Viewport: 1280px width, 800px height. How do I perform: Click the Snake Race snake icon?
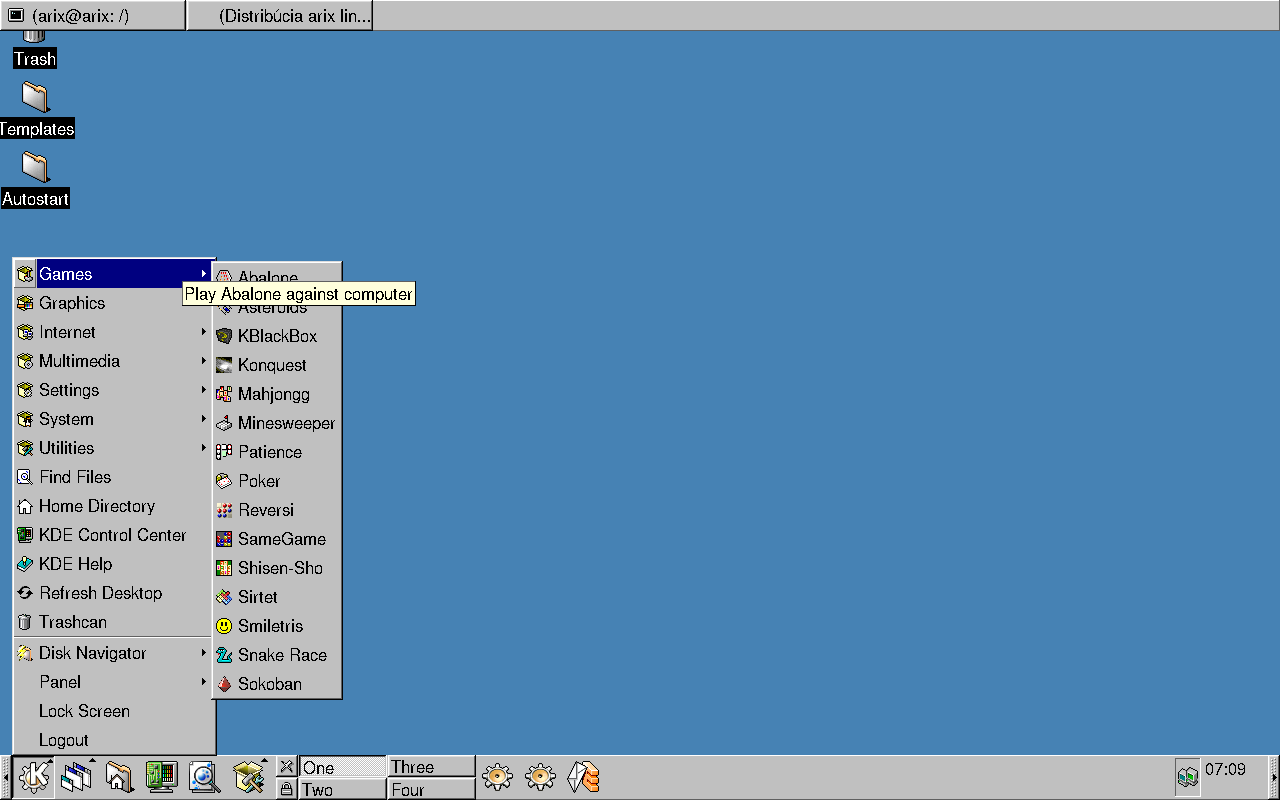[224, 655]
